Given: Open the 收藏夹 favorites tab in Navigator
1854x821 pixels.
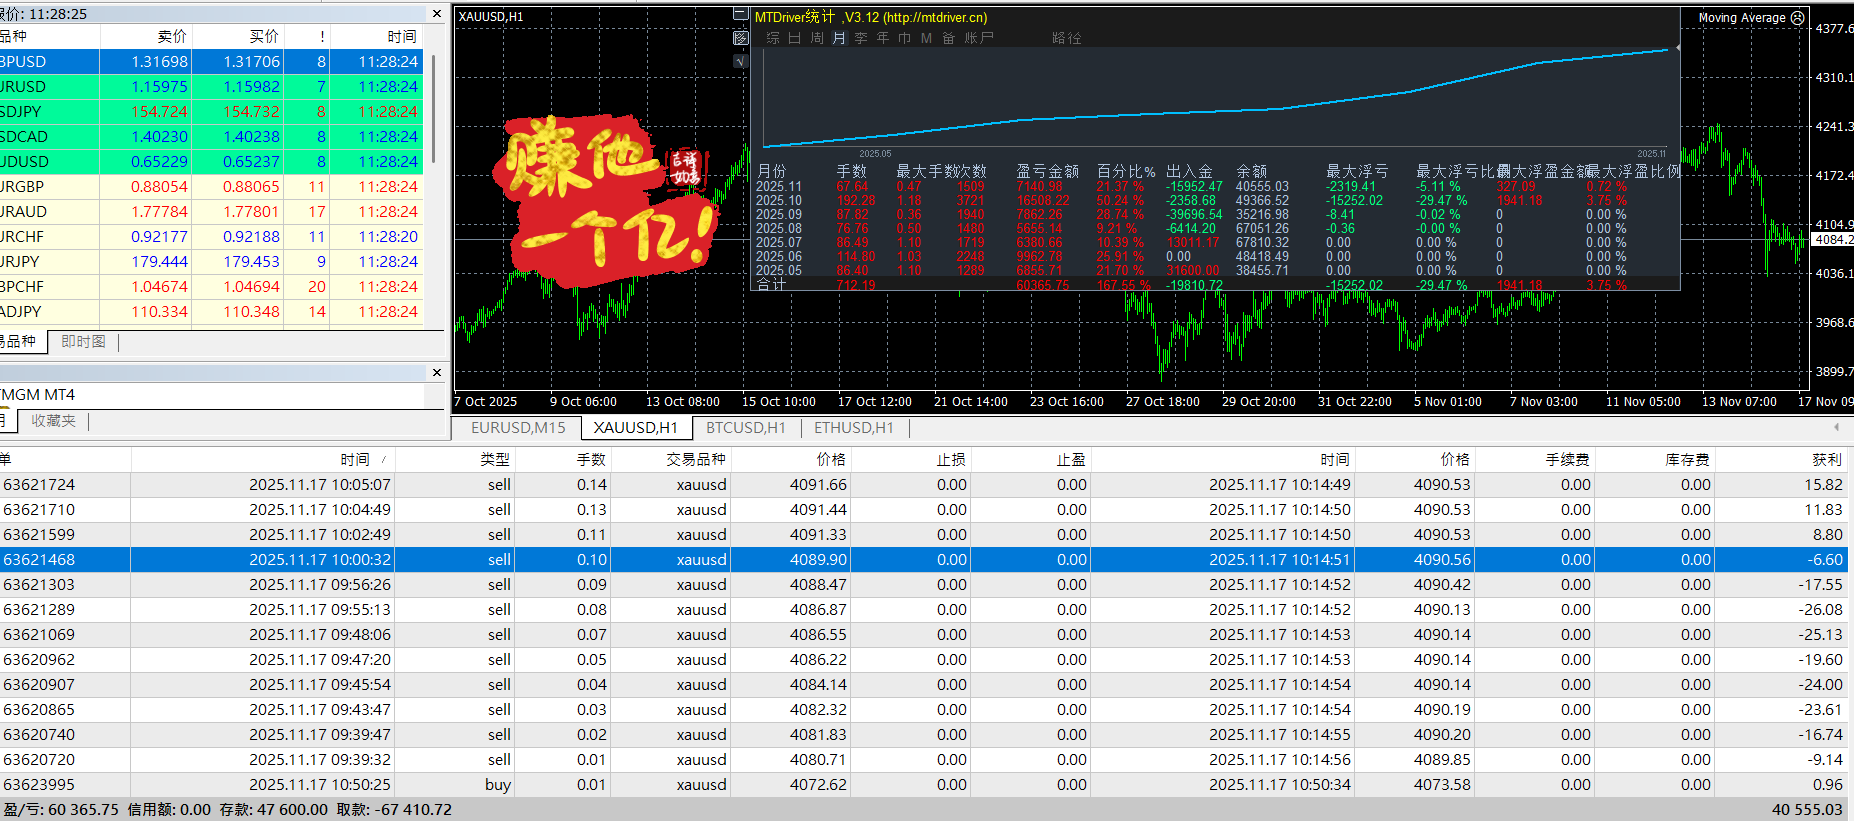Looking at the screenshot, I should (53, 421).
